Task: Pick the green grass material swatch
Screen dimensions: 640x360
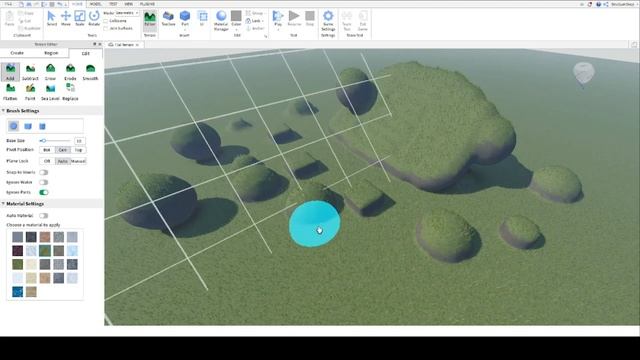Action: click(17, 264)
